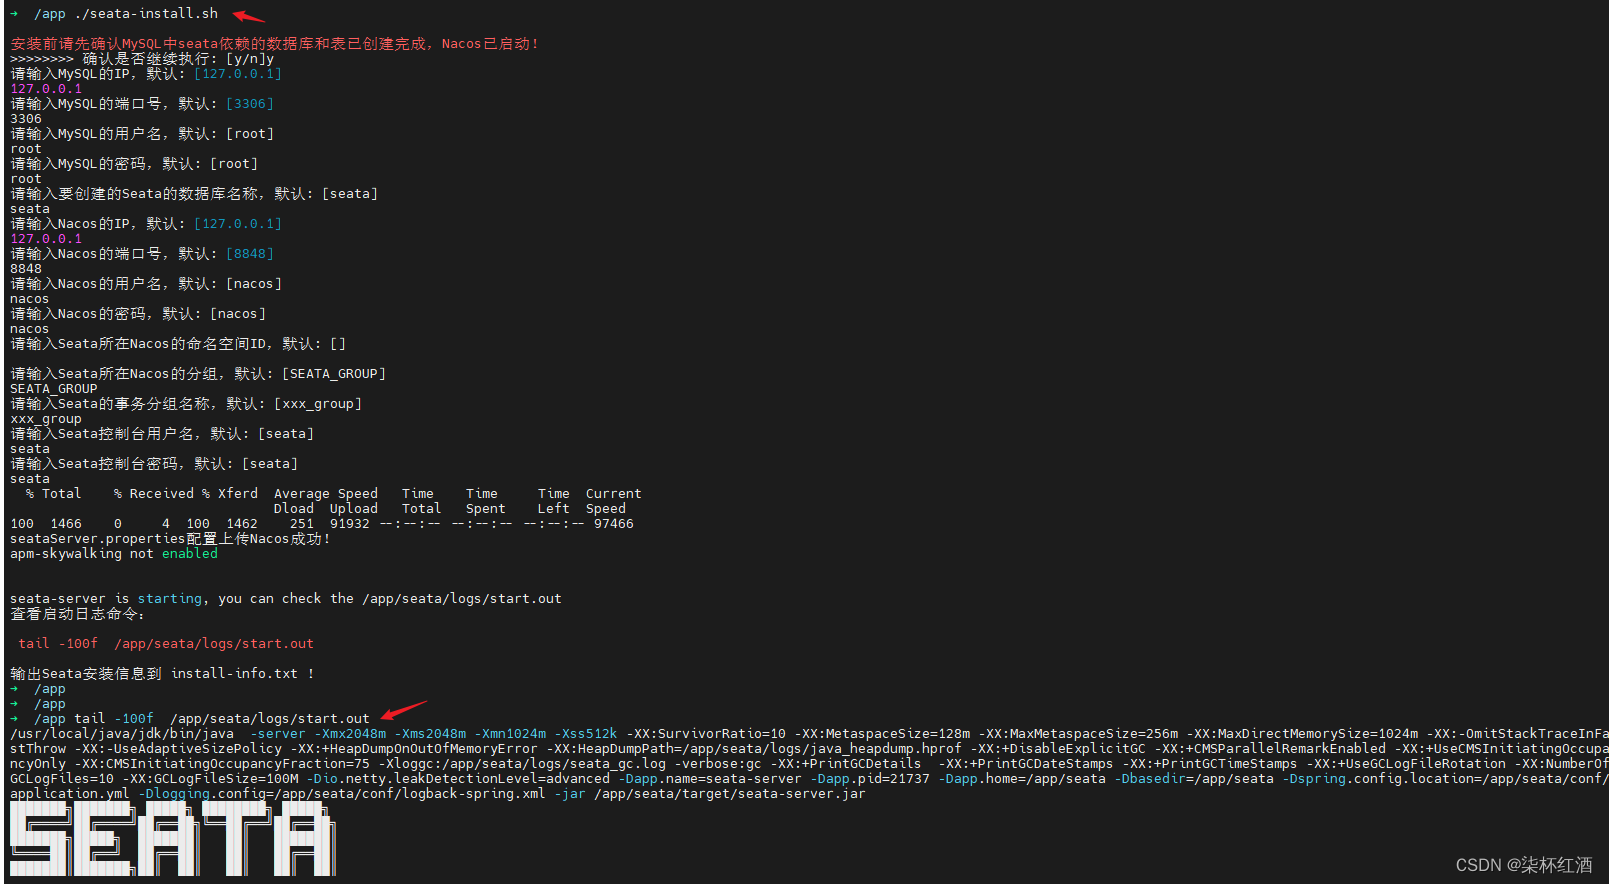The image size is (1609, 884).
Task: Click the curl header 'Average Speed'
Action: pyautogui.click(x=326, y=493)
